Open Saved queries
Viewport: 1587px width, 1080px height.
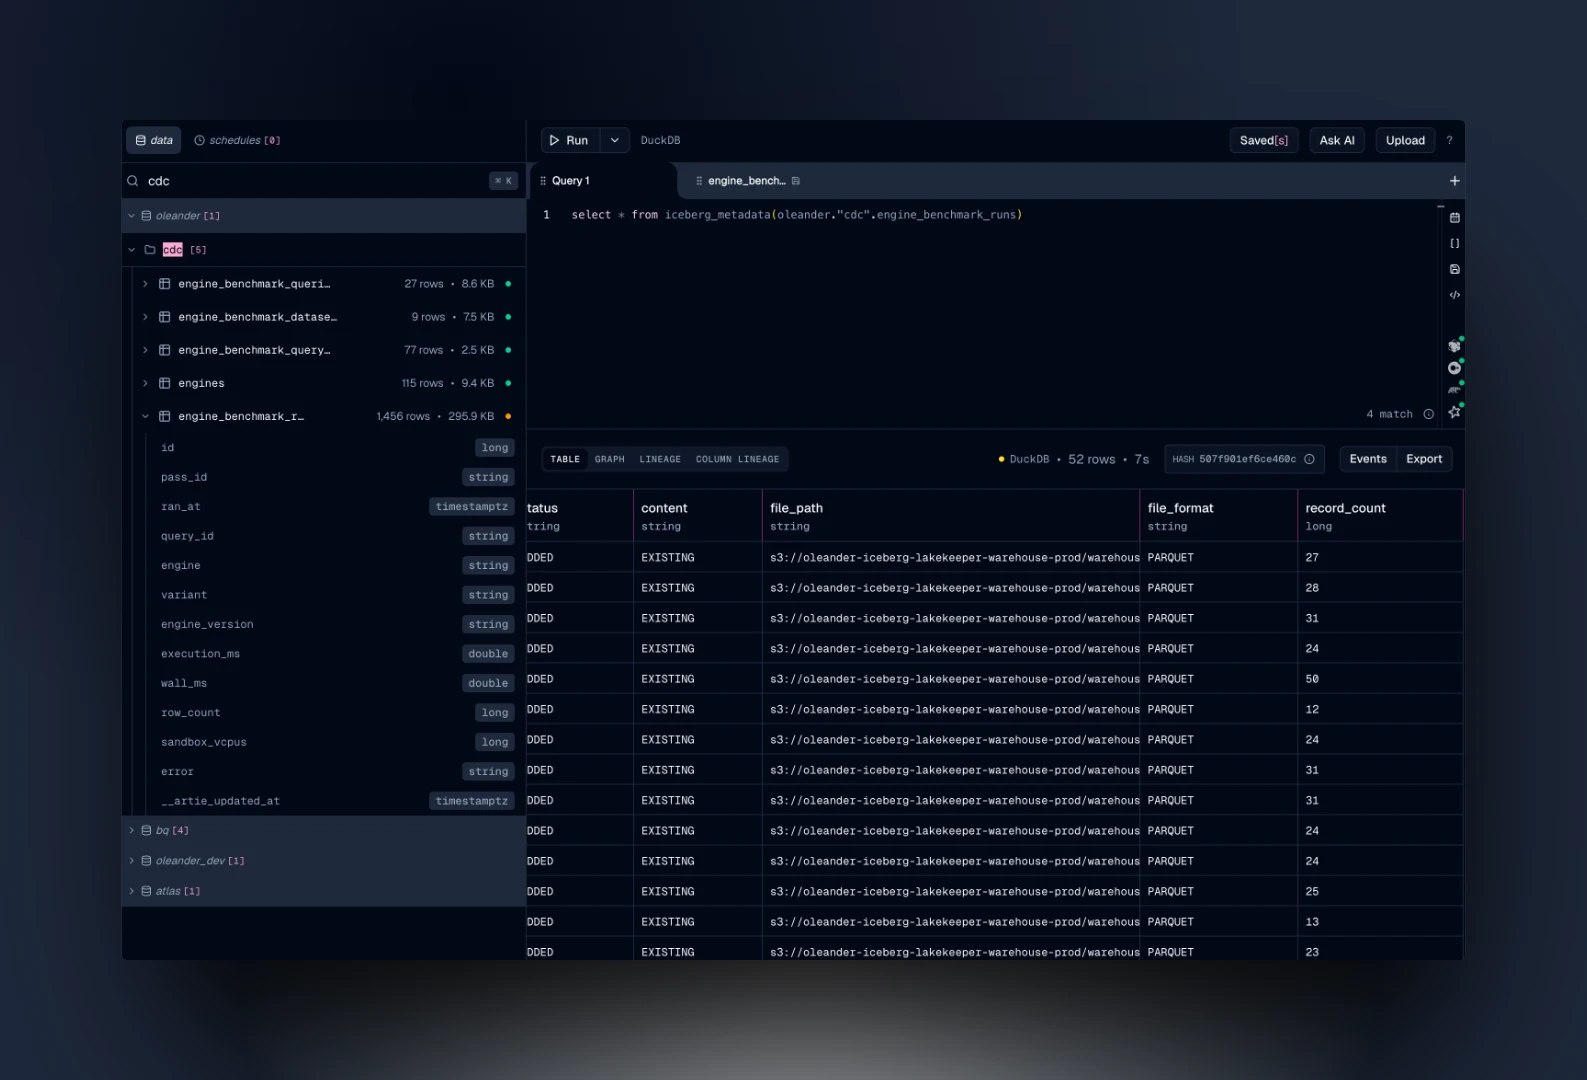[1264, 141]
